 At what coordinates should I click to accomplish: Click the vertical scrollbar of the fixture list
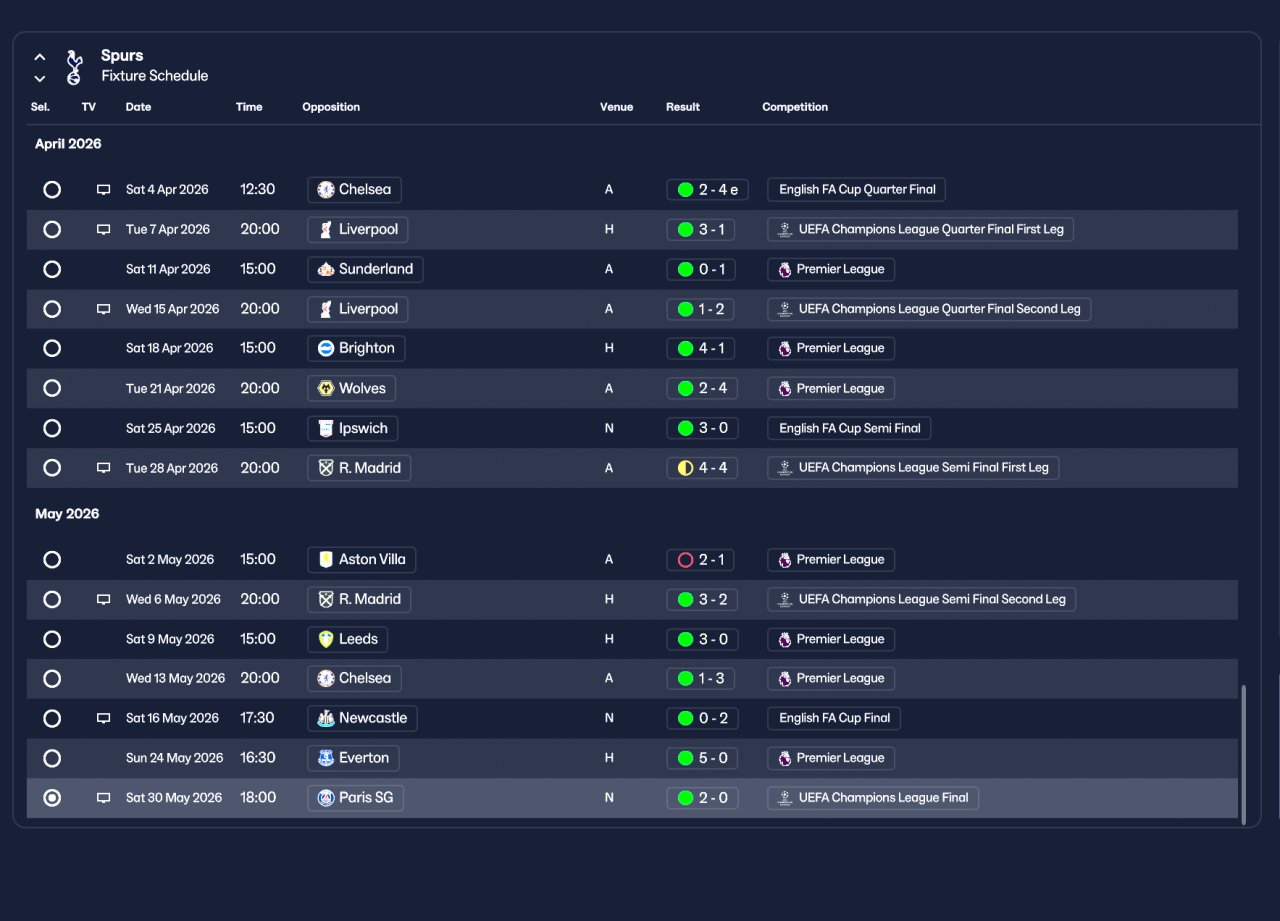click(x=1244, y=754)
